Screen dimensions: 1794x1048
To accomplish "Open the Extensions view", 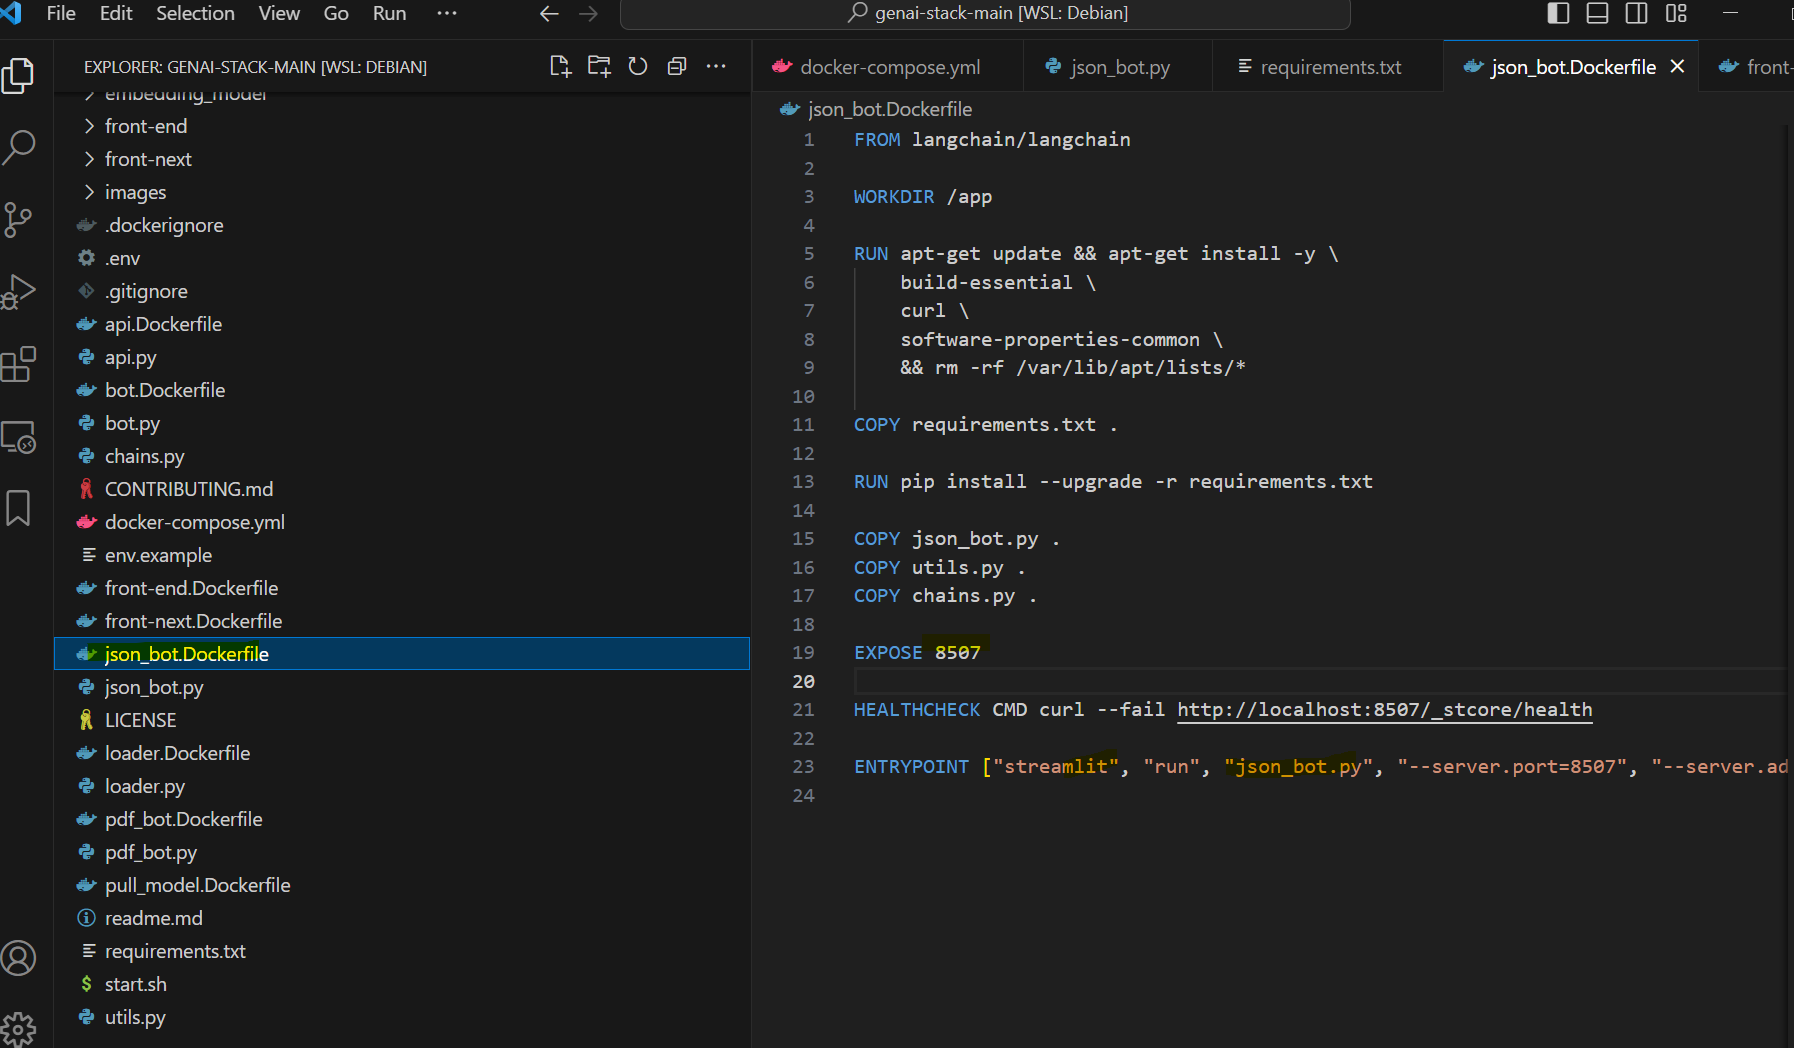I will tap(19, 364).
